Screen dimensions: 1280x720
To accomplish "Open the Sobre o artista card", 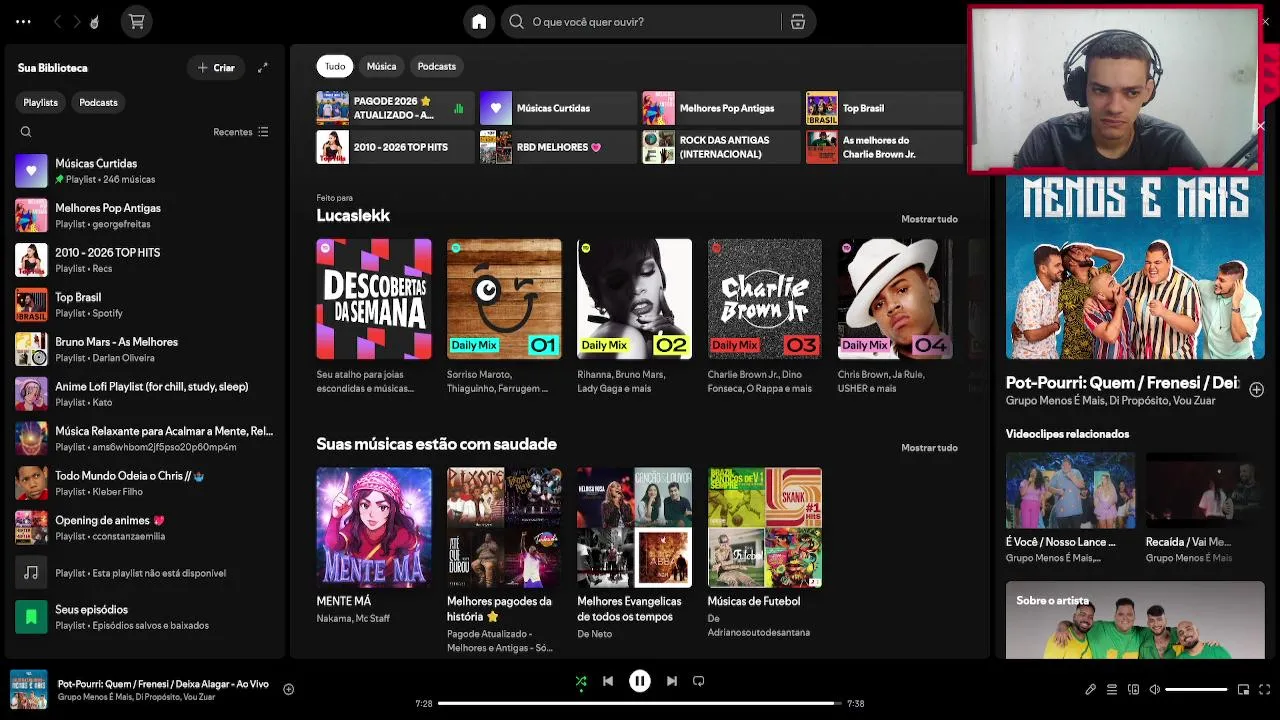I will point(1135,620).
